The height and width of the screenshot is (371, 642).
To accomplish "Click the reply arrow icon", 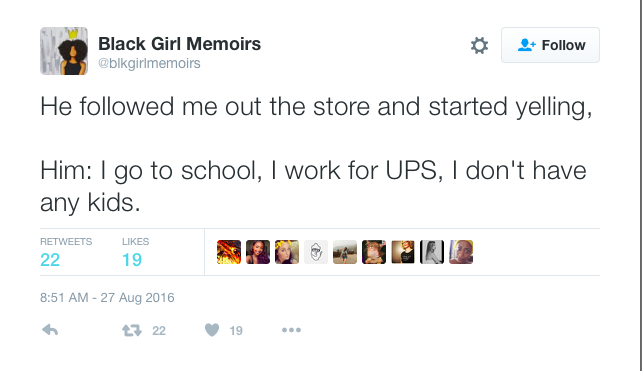I will [50, 330].
